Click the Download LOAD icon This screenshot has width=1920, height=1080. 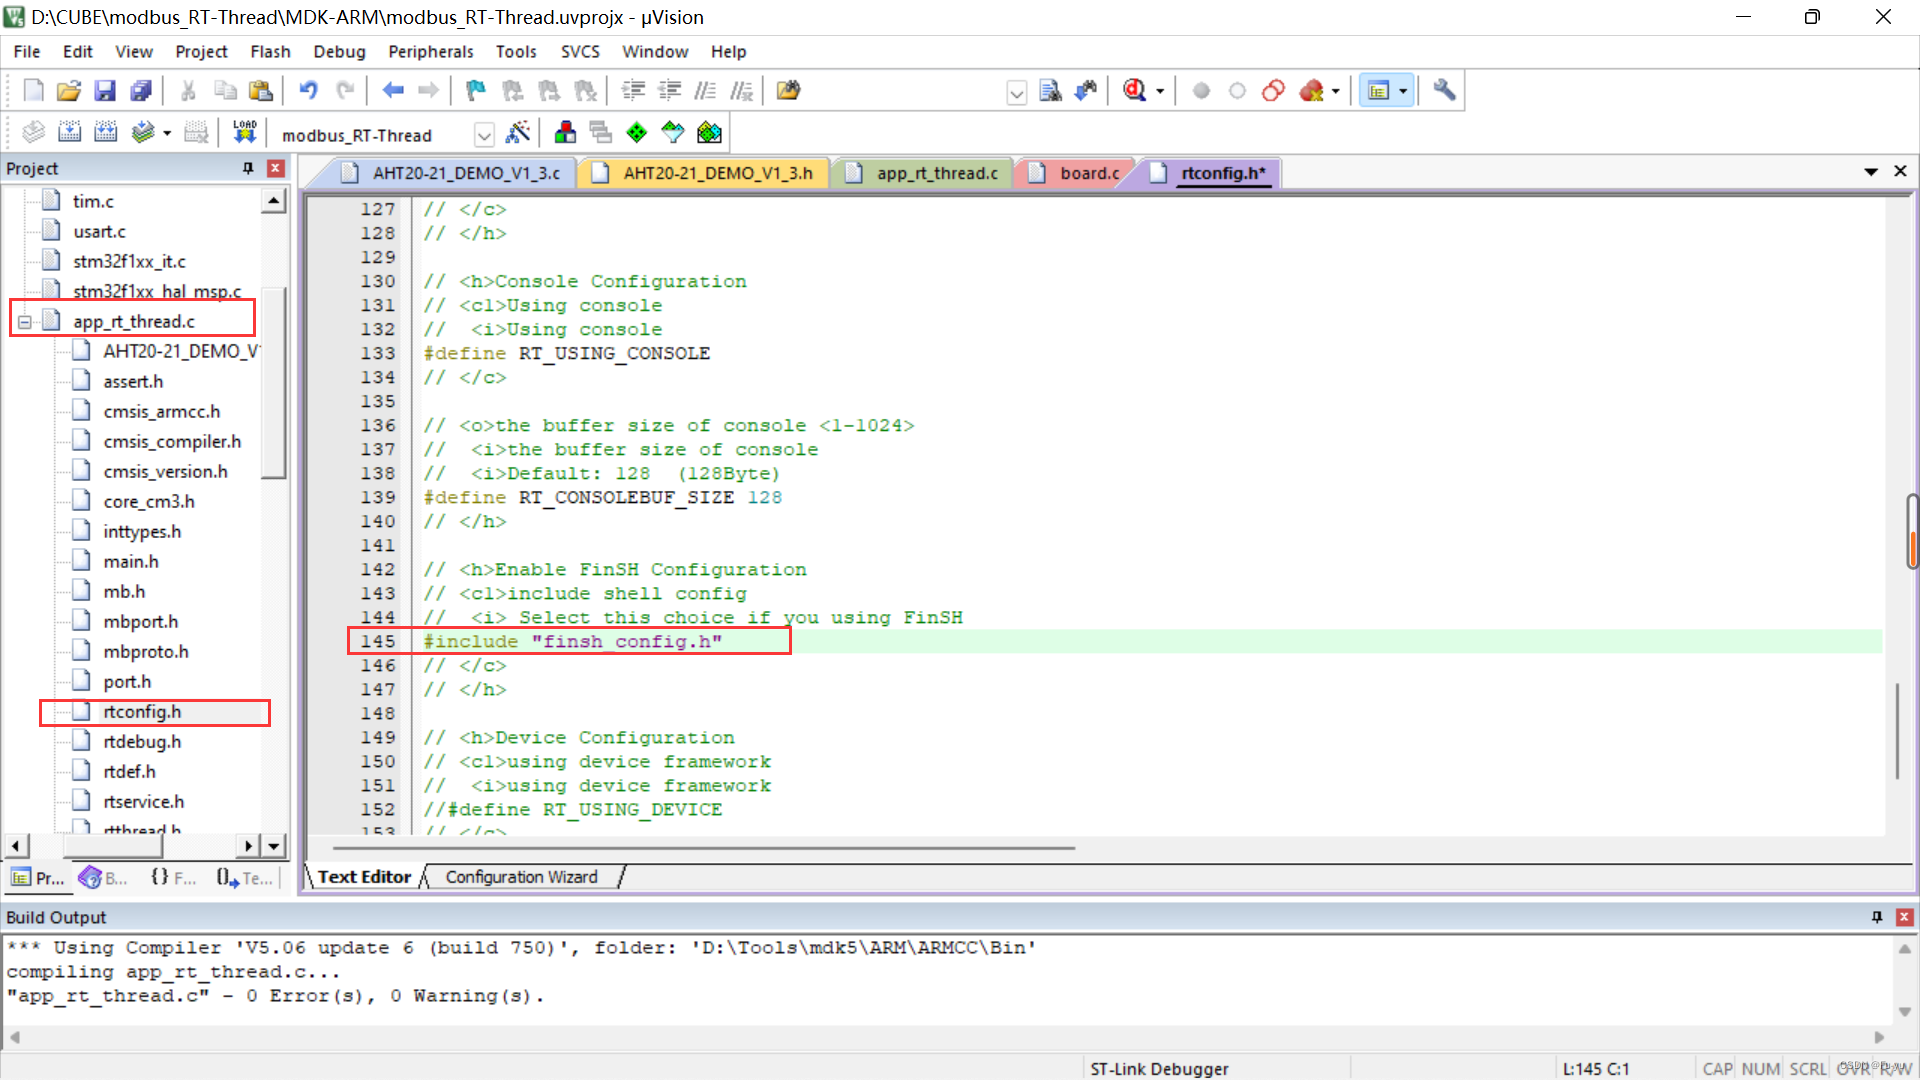[x=244, y=132]
